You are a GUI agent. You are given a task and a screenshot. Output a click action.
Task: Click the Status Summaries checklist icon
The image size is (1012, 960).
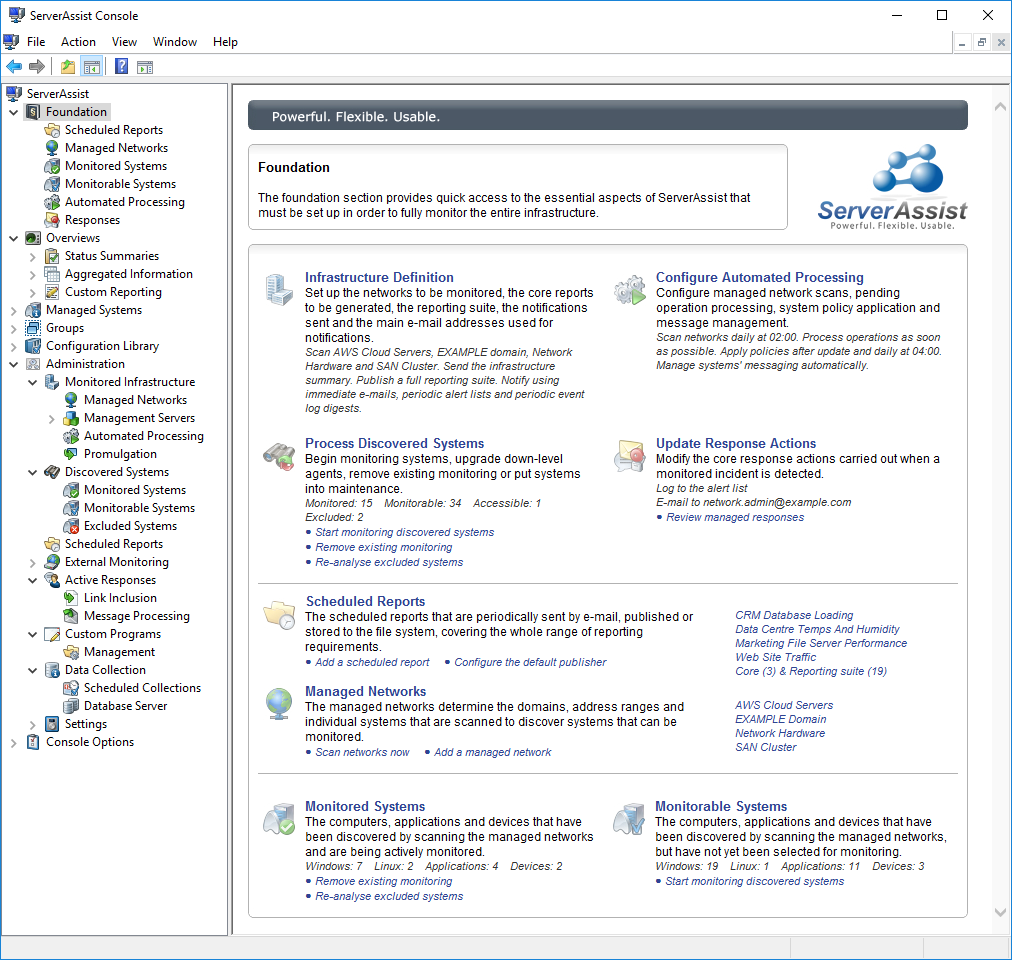click(x=52, y=256)
